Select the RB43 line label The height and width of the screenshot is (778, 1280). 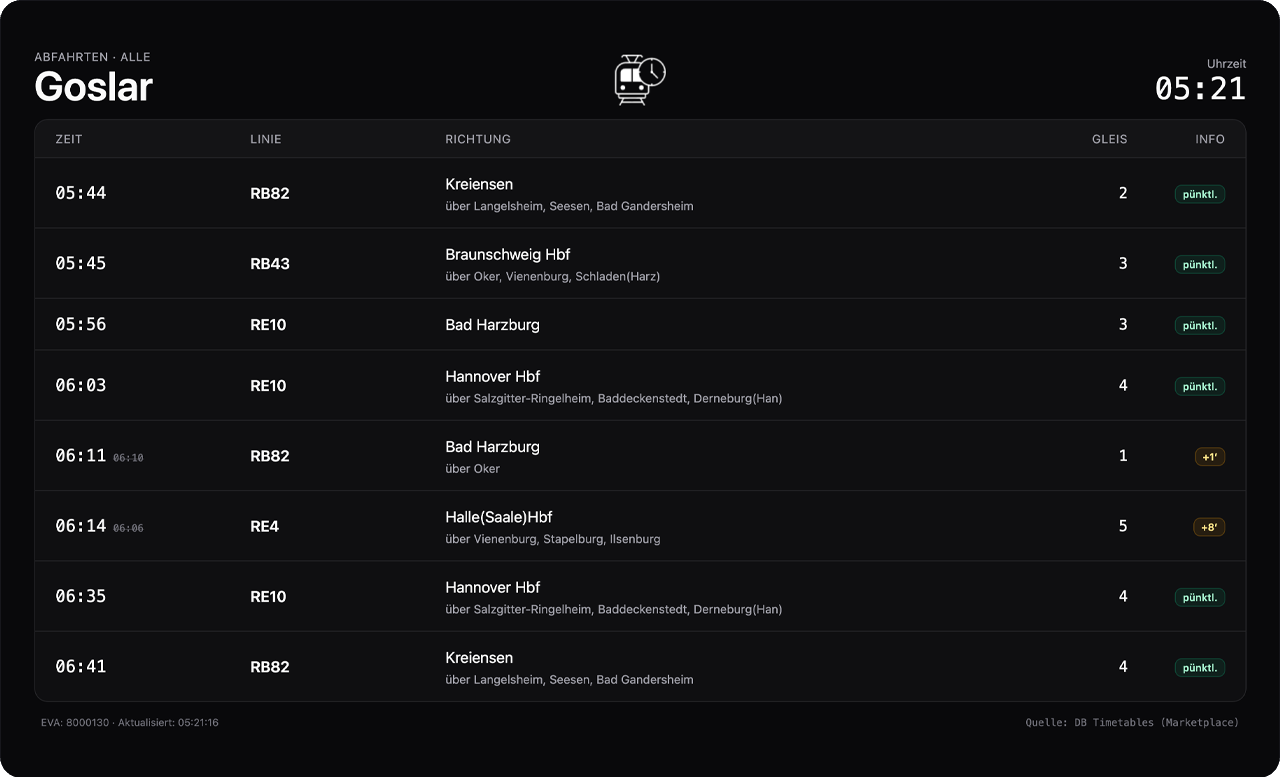coord(270,264)
